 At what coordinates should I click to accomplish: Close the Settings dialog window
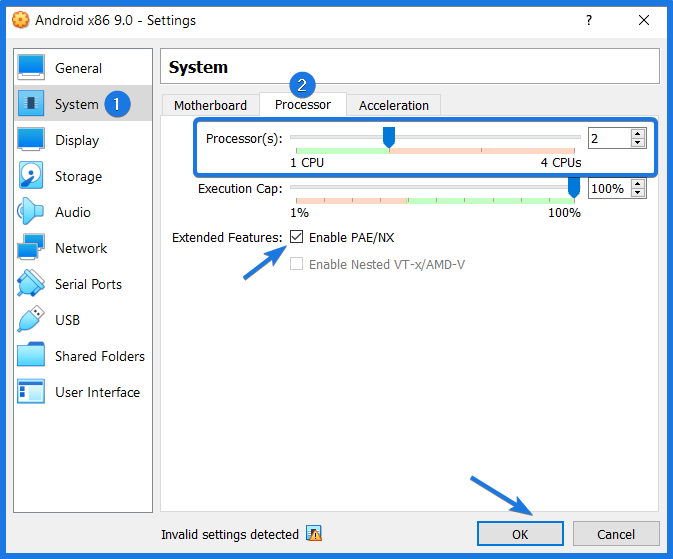click(x=644, y=20)
